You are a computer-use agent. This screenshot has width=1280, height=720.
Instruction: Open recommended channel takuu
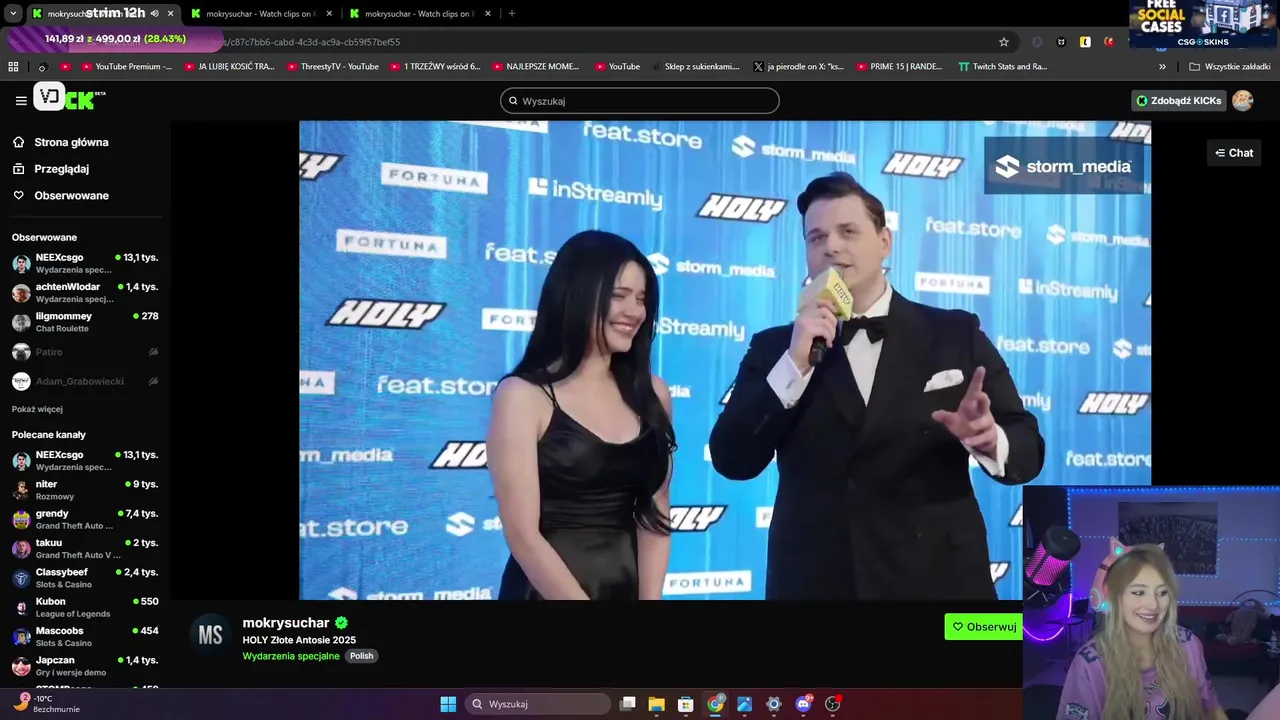coord(85,548)
